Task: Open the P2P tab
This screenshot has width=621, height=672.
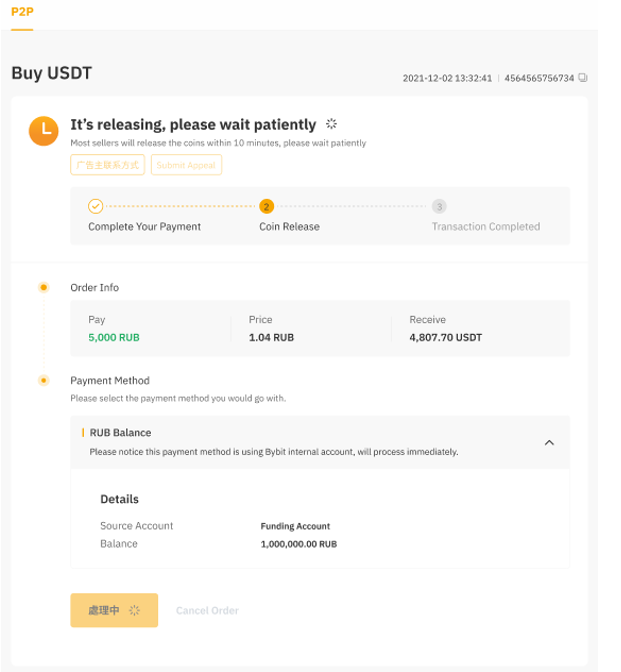Action: pos(21,10)
